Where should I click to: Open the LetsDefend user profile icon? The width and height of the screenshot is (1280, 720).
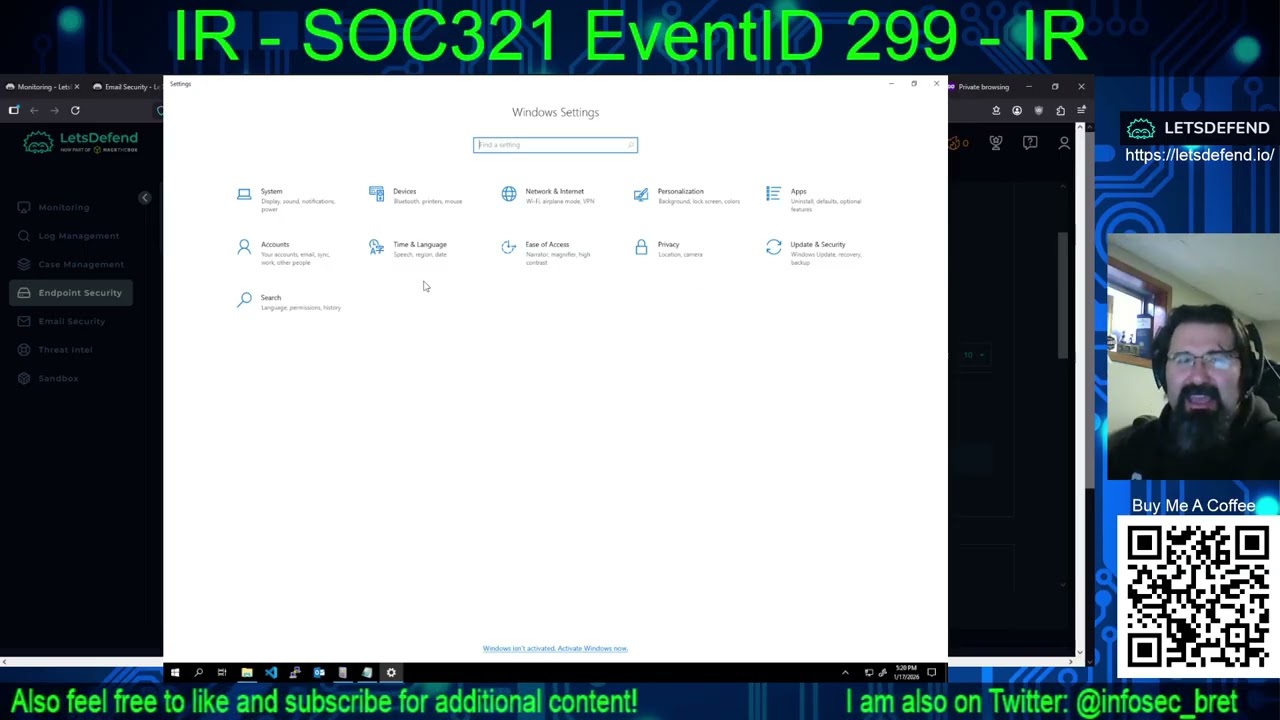tap(1064, 144)
